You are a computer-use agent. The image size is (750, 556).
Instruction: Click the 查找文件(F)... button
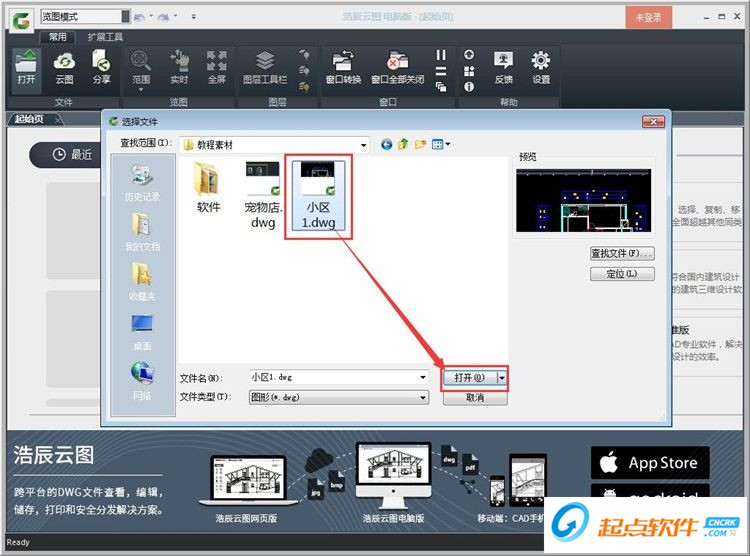(622, 254)
